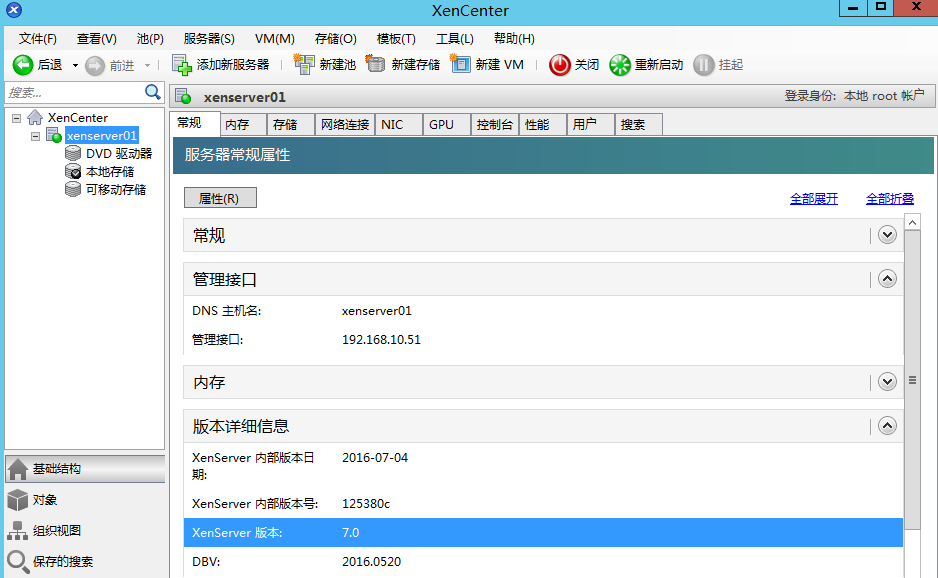
Task: Click the management IP 192.168.10.51 value
Action: 381,340
